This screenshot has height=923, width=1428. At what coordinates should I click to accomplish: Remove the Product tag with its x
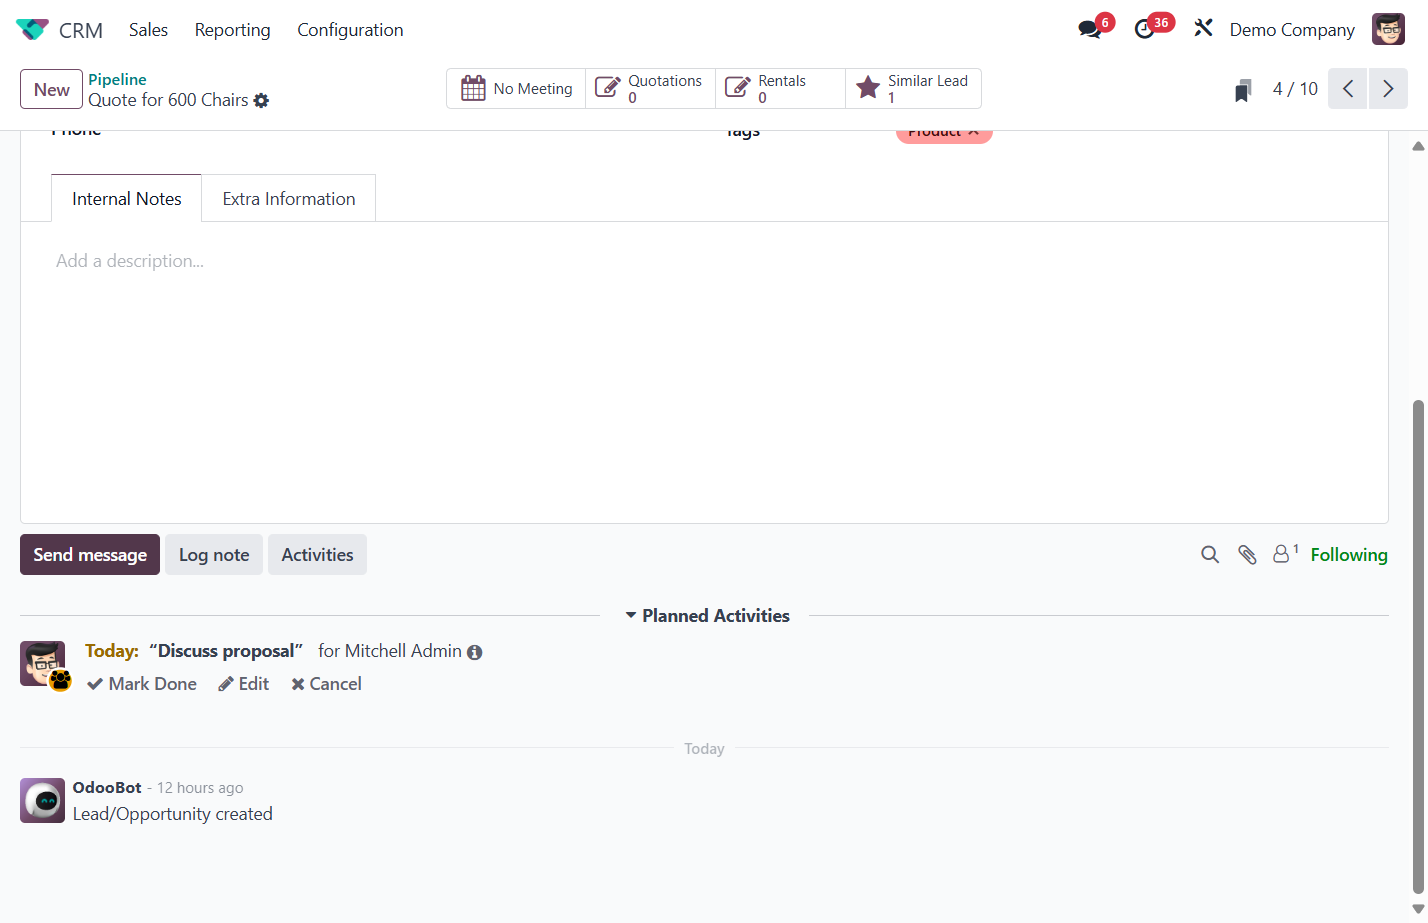coord(974,131)
